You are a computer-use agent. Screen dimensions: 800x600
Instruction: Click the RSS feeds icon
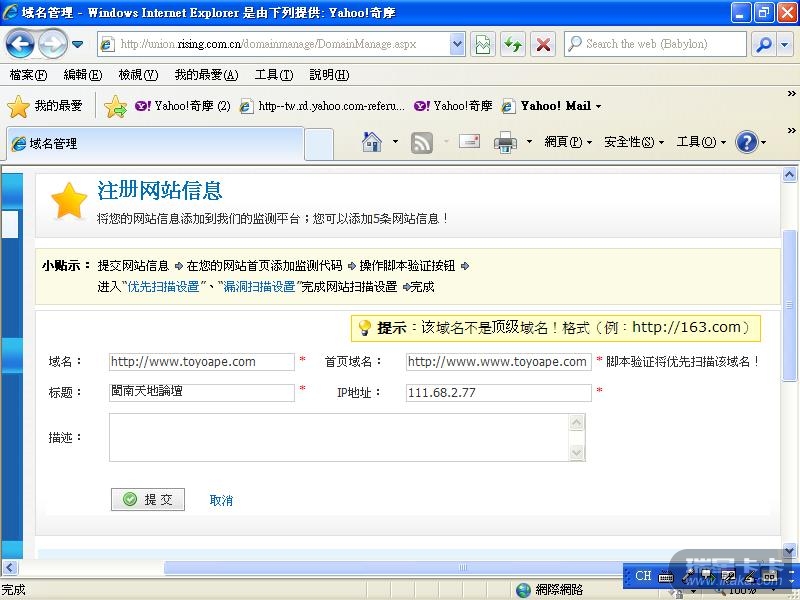coord(421,142)
